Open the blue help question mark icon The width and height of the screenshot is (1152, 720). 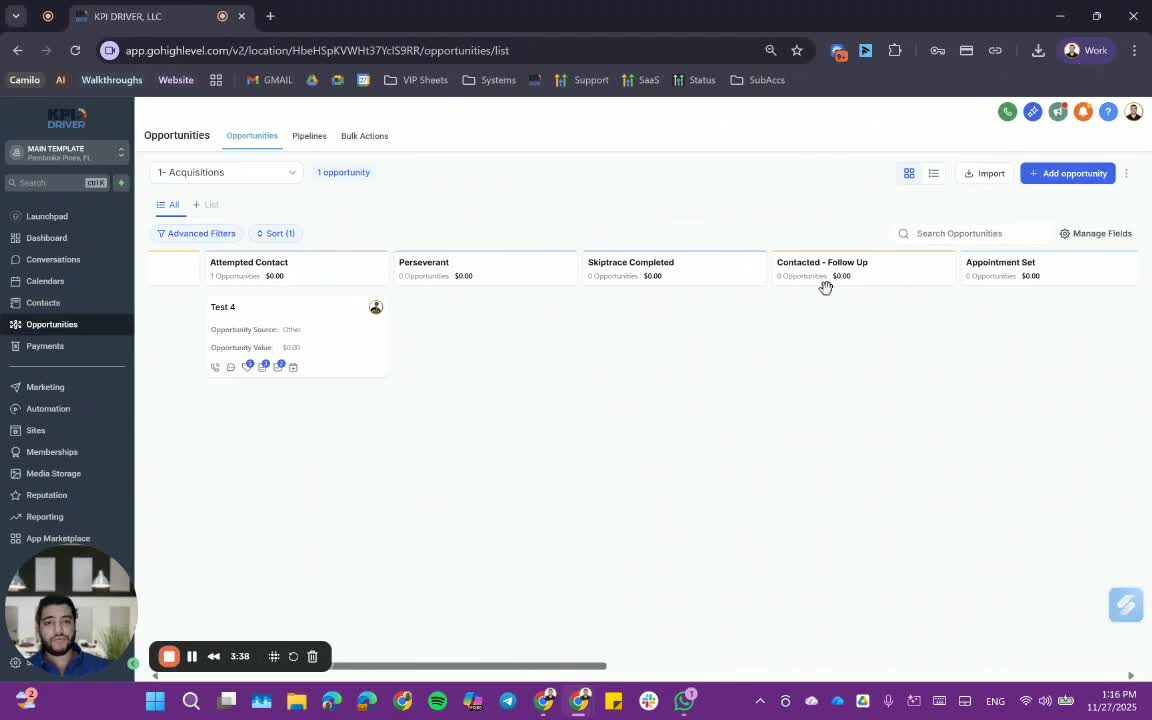point(1108,112)
